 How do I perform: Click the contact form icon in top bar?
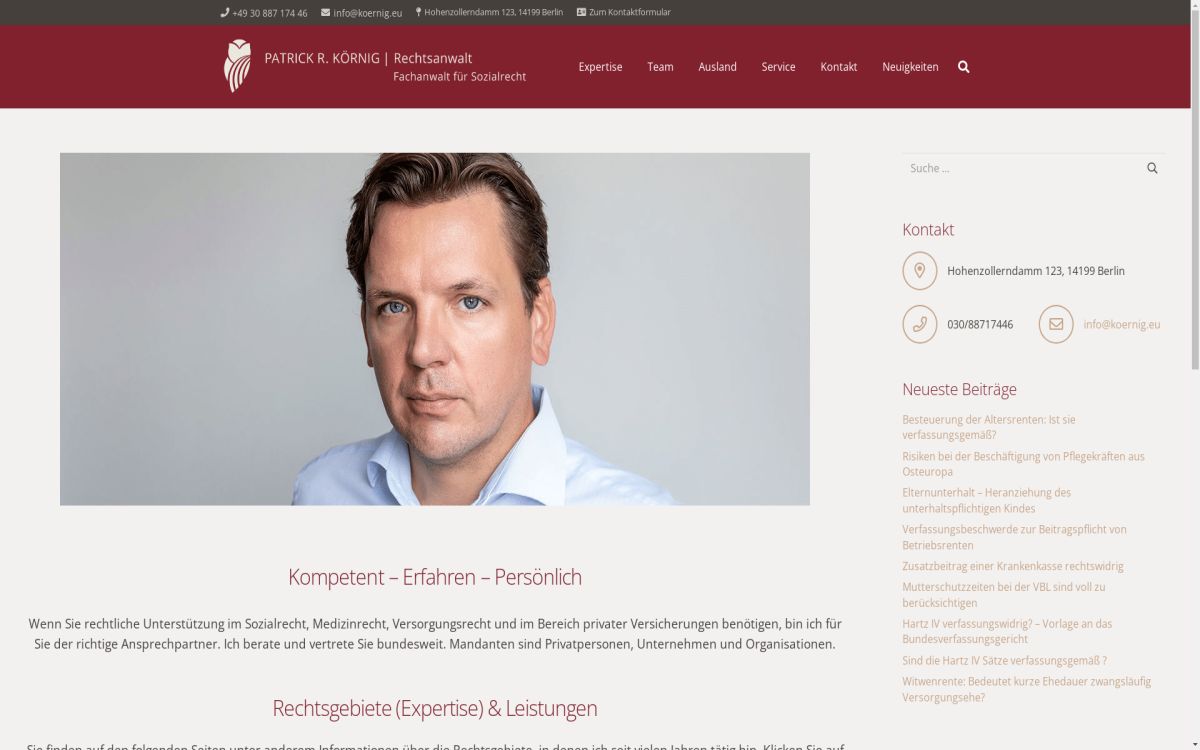pos(581,13)
